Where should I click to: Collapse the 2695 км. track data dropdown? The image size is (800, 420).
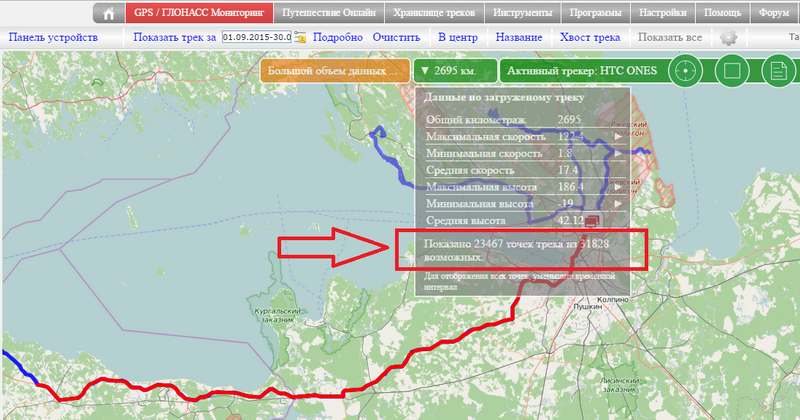tap(455, 72)
